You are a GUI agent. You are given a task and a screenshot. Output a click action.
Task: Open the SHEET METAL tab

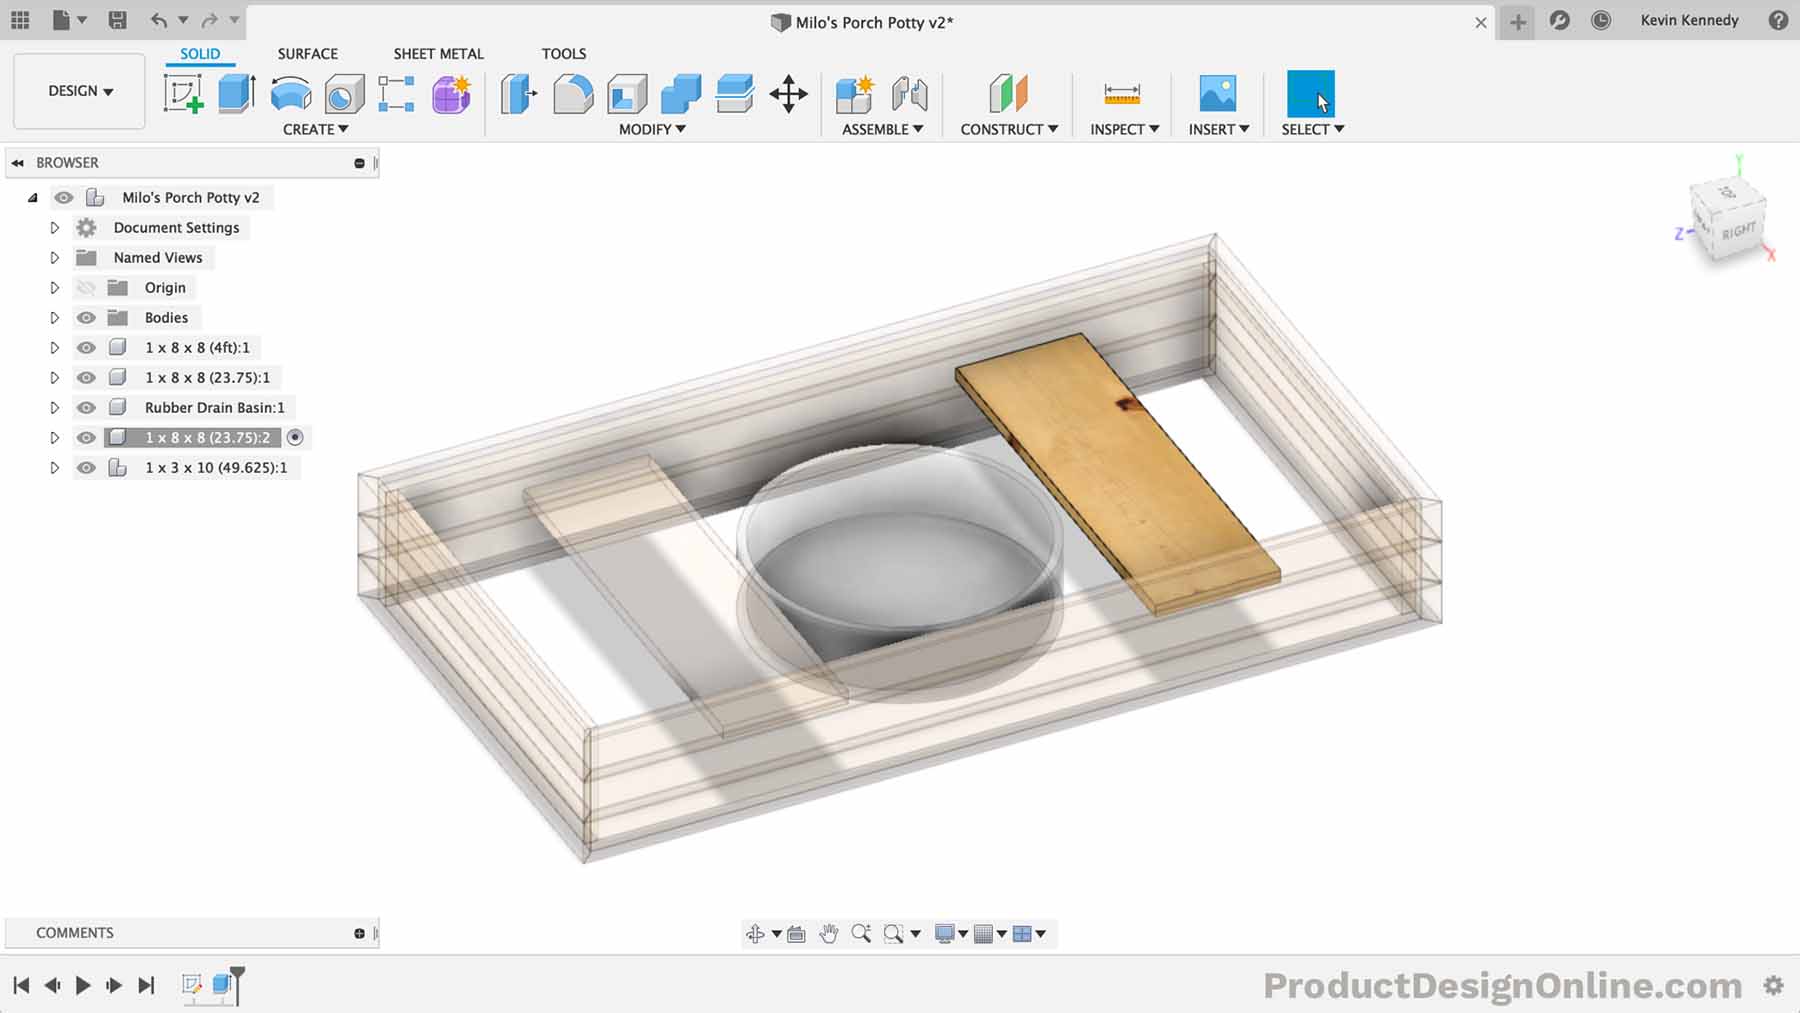point(438,54)
